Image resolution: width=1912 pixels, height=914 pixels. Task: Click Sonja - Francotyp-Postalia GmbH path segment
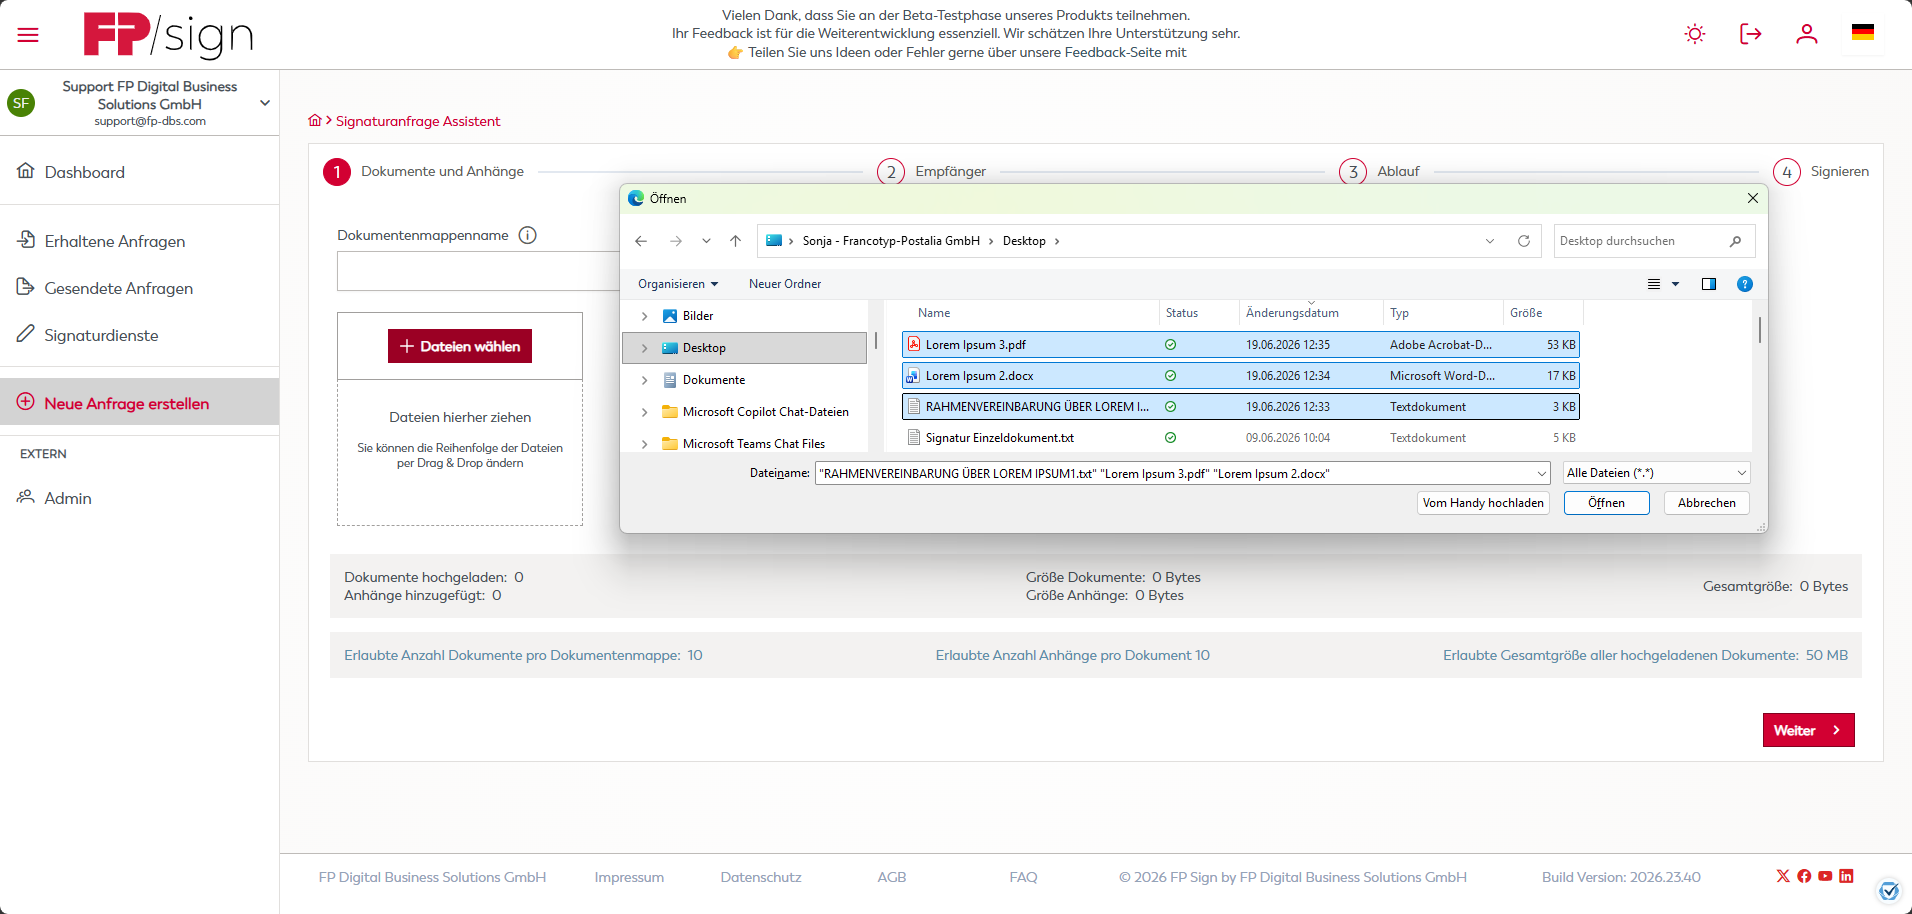tap(891, 241)
